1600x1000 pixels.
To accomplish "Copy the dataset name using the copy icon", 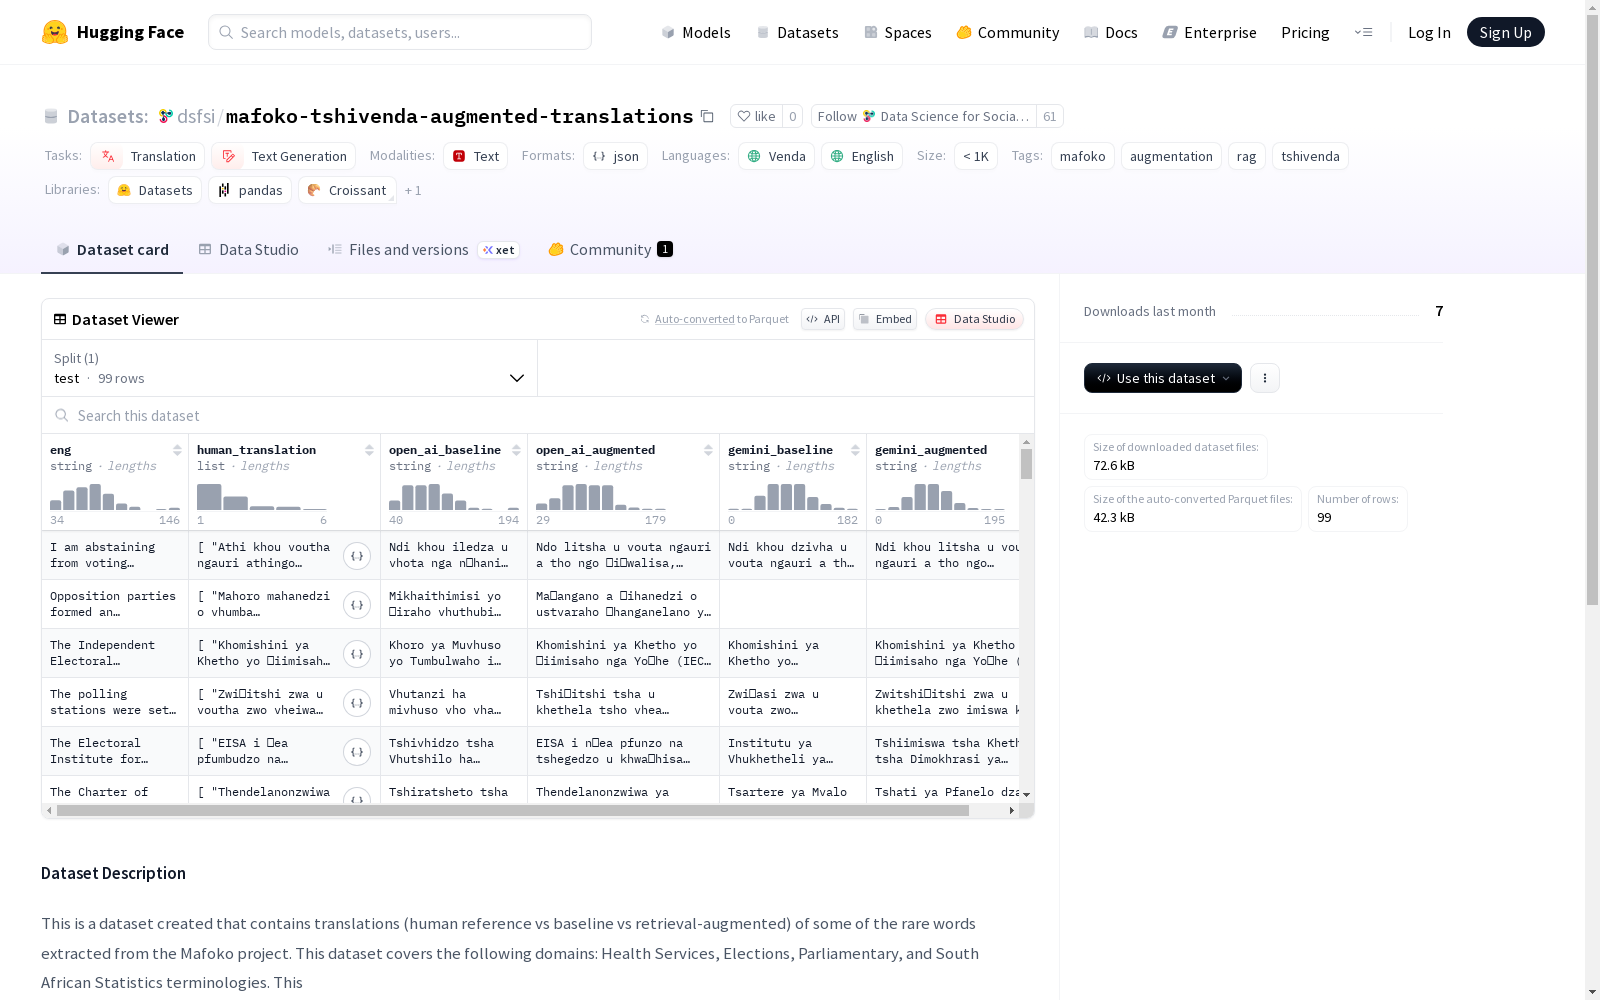I will point(707,116).
